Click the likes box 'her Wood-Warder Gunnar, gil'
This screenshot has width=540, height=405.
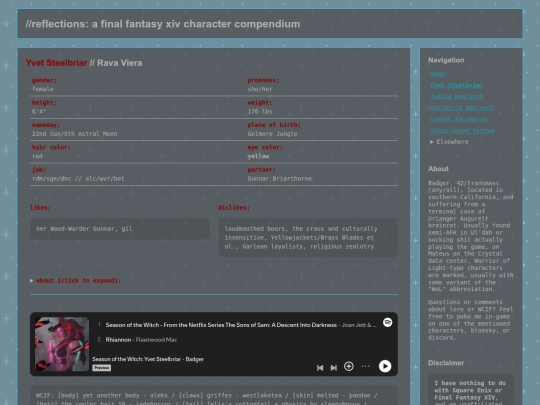point(120,229)
